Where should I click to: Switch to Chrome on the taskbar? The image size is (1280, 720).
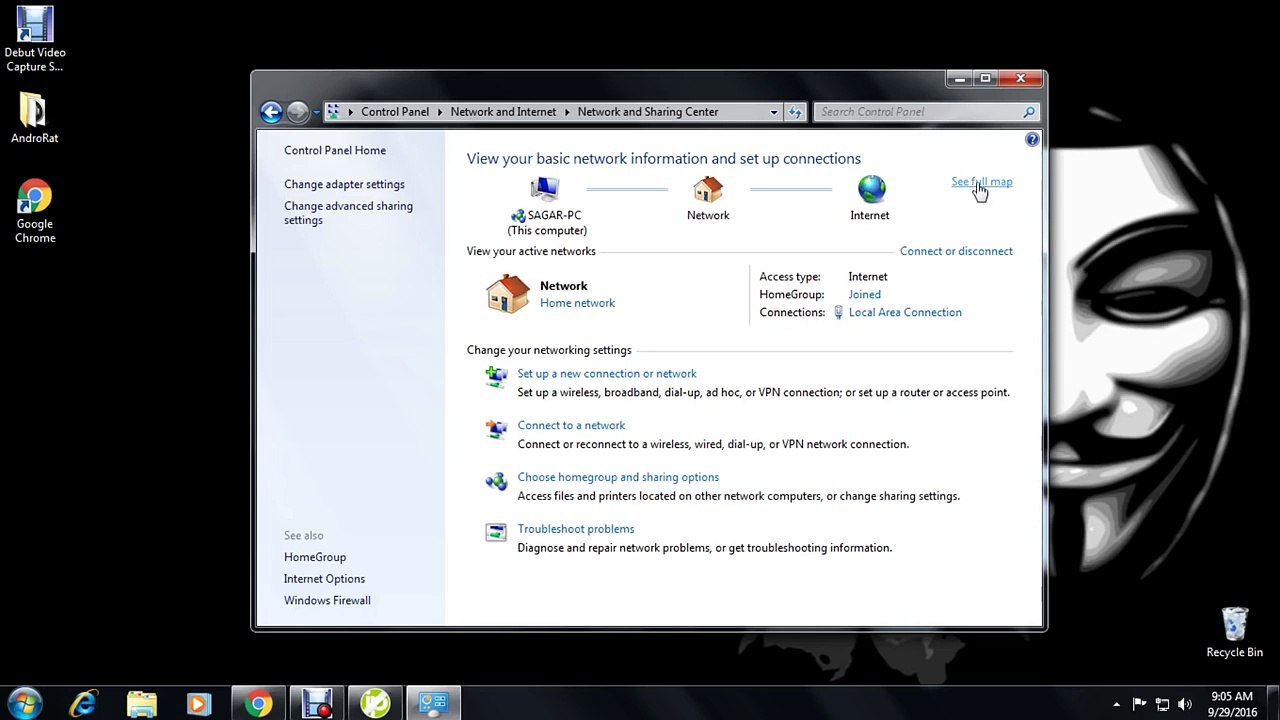click(259, 704)
